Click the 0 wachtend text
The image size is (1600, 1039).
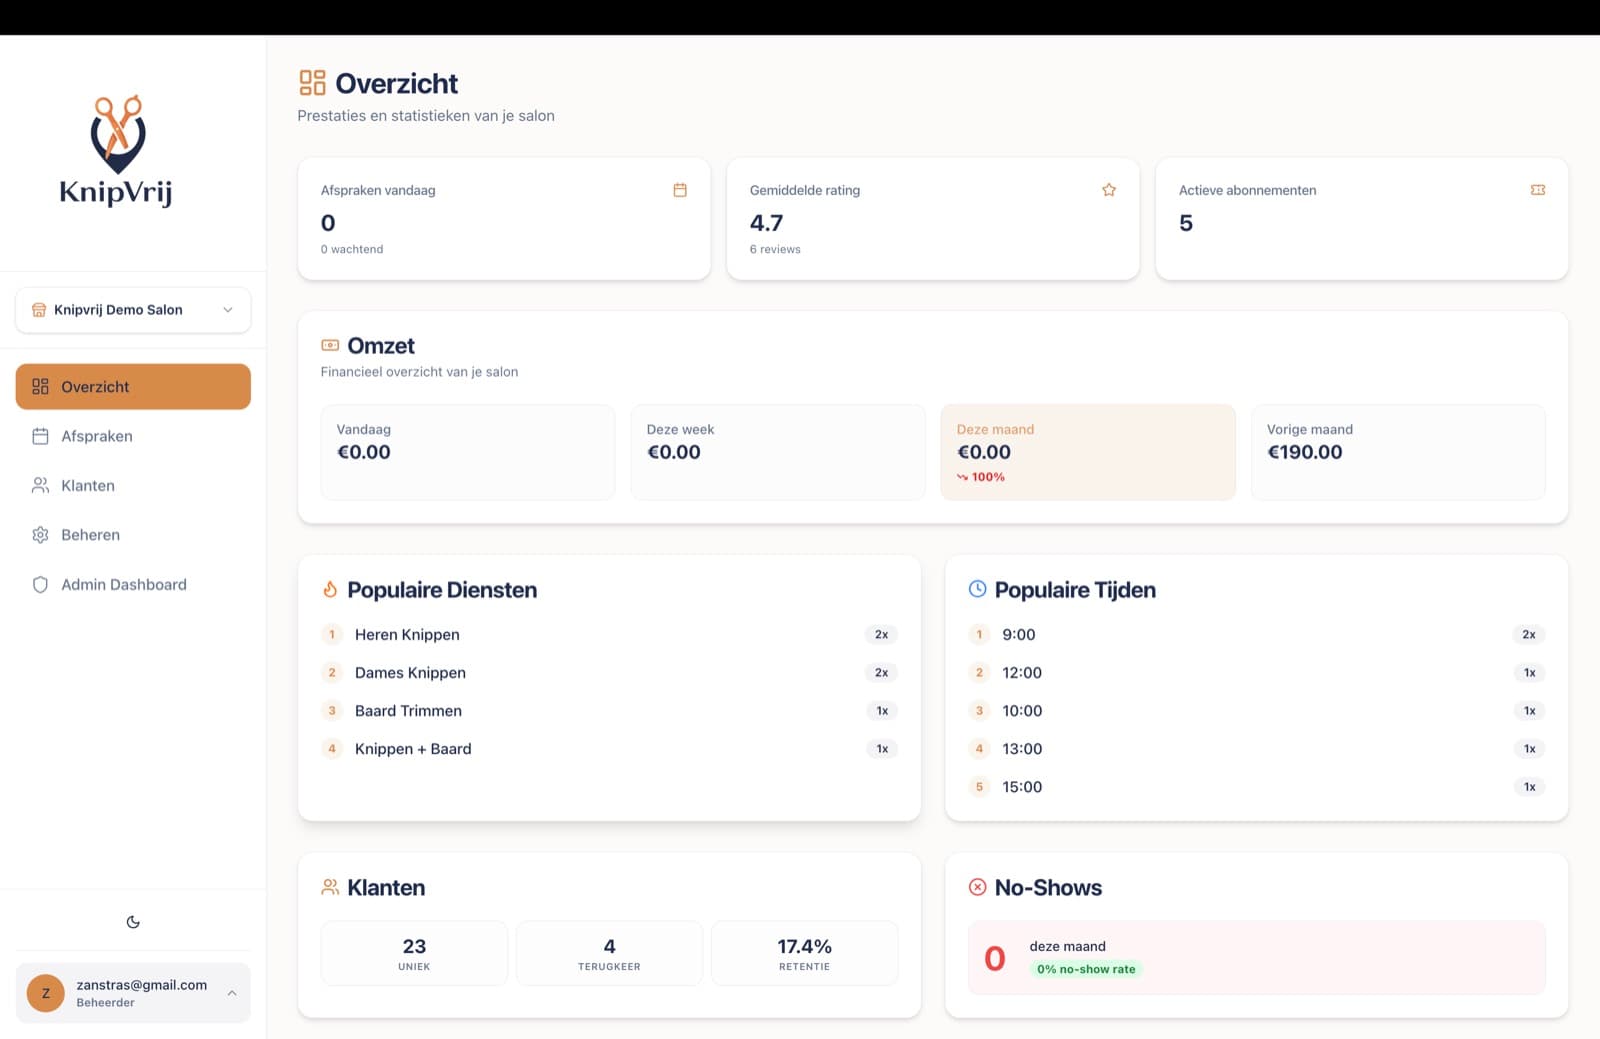click(x=352, y=249)
